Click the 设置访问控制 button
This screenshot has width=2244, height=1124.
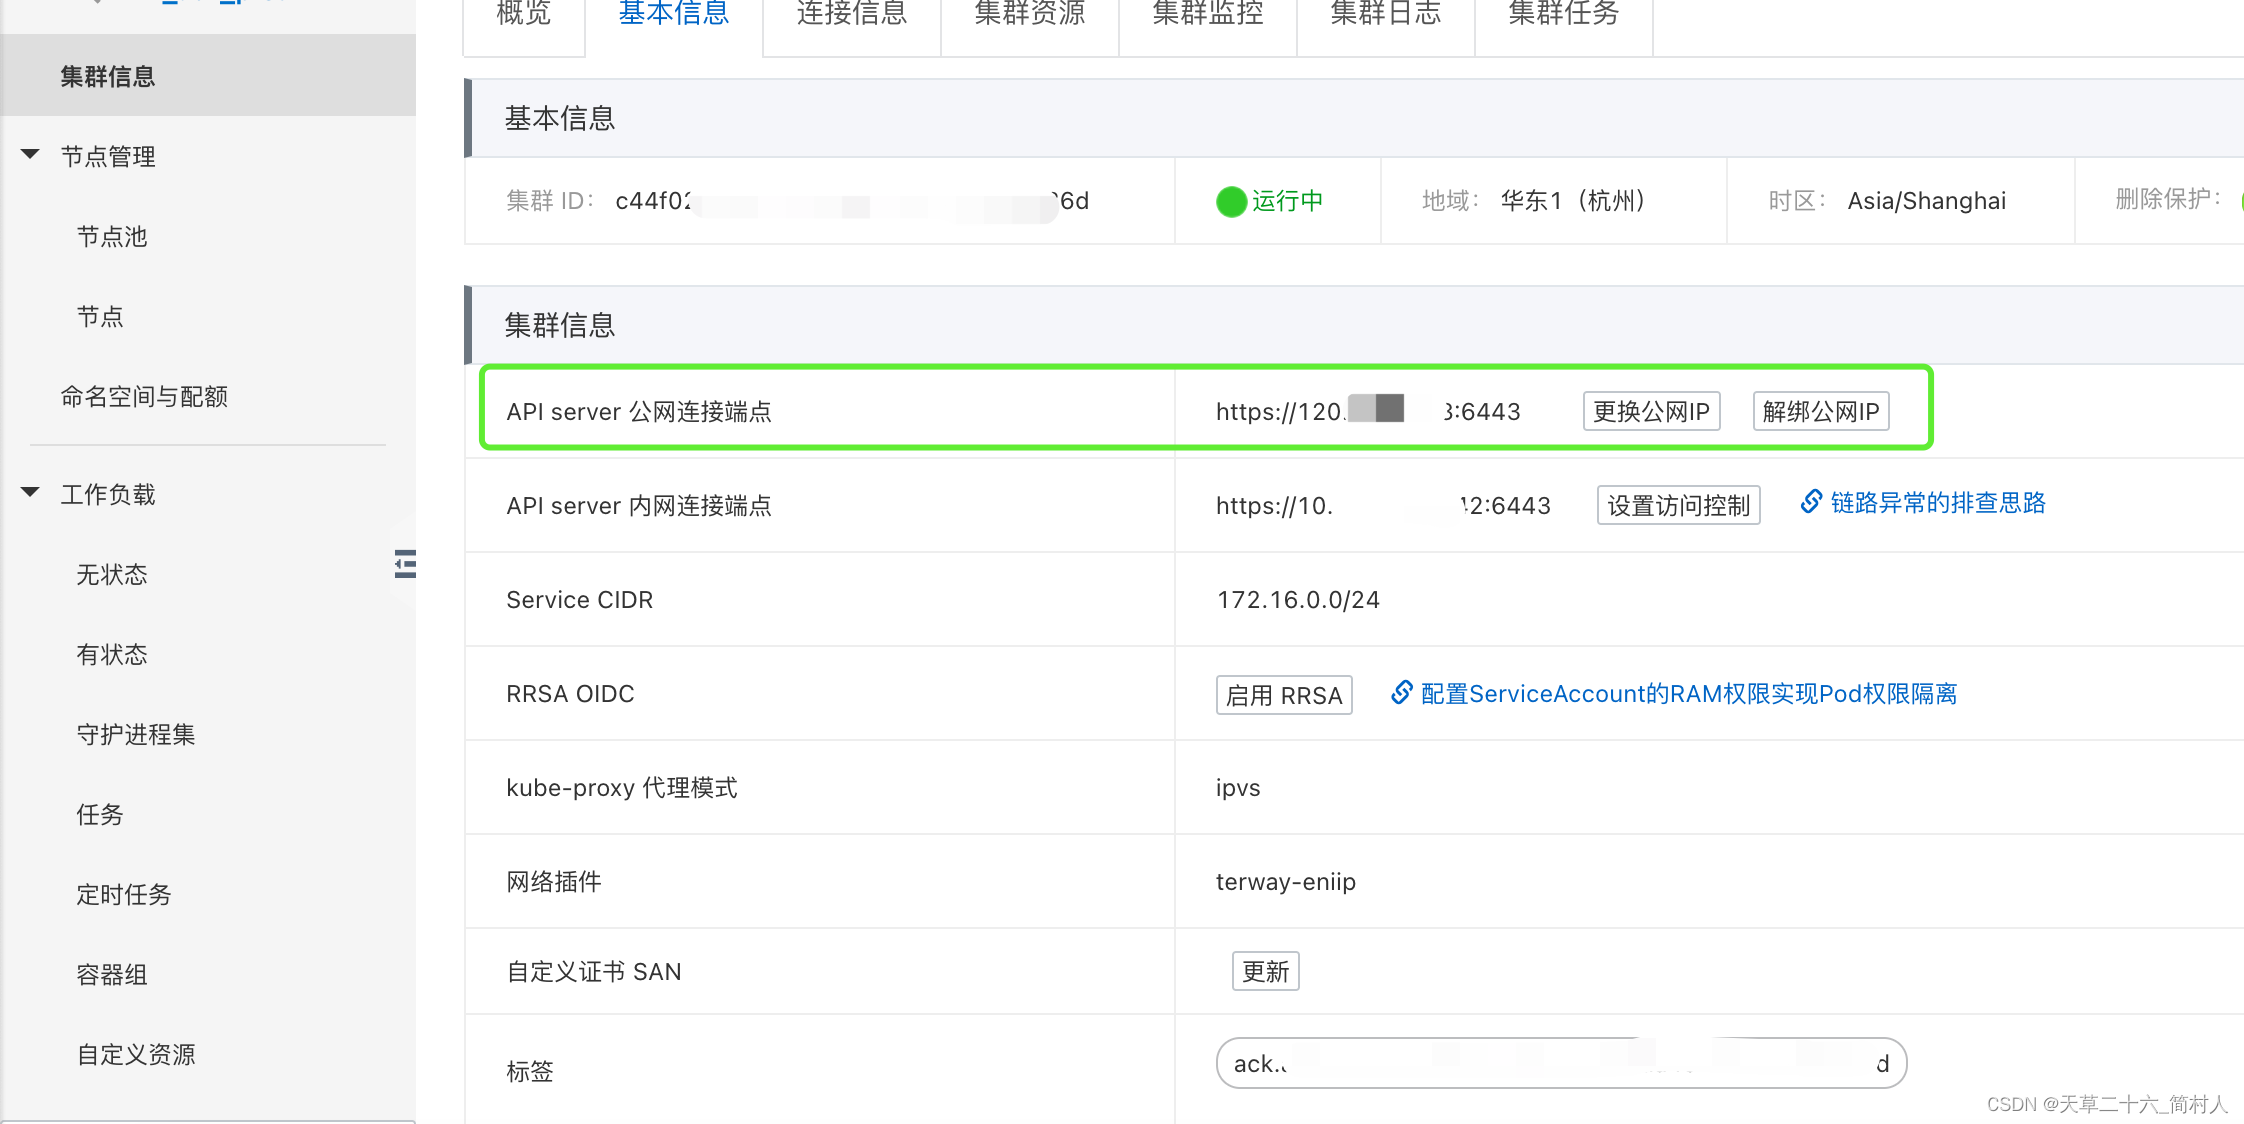point(1679,505)
